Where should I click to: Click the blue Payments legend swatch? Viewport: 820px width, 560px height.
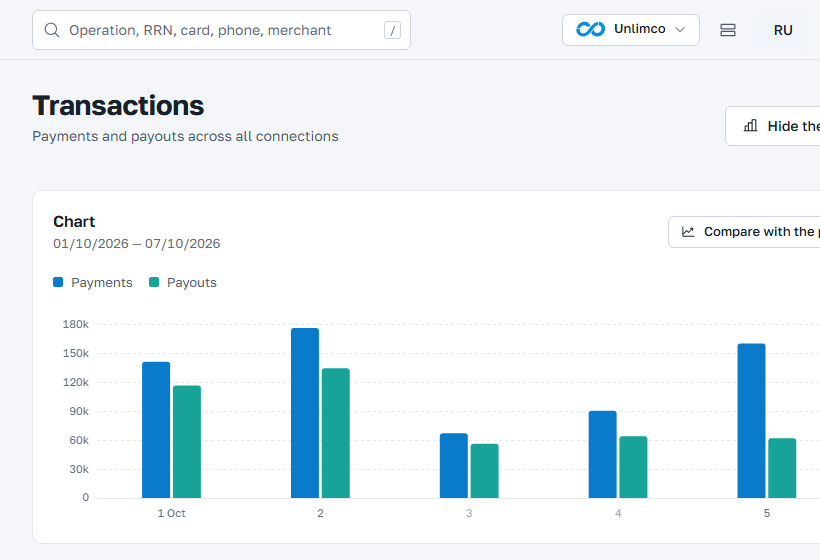coord(58,282)
